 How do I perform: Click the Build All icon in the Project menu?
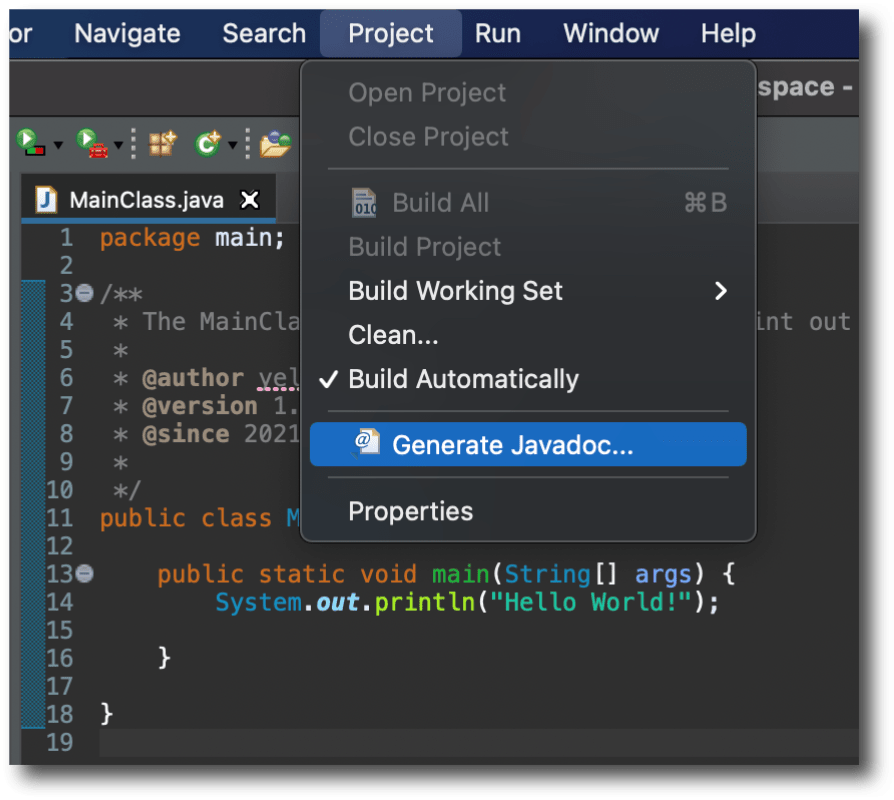tap(365, 202)
